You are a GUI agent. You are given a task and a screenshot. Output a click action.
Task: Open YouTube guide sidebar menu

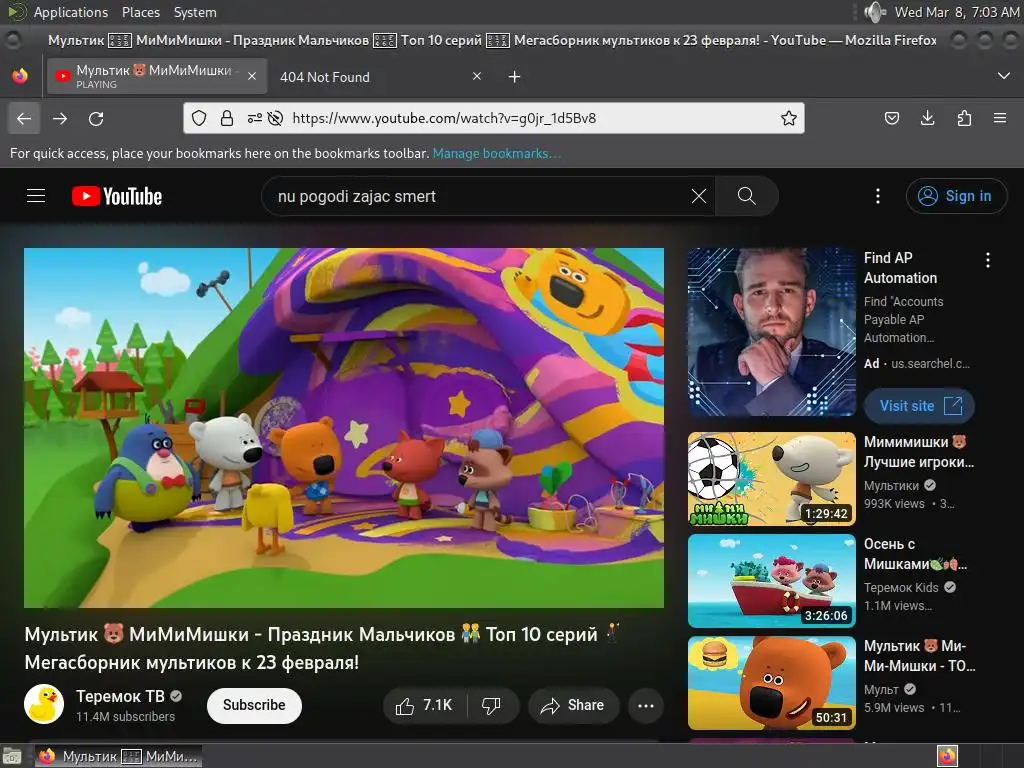[x=36, y=196]
